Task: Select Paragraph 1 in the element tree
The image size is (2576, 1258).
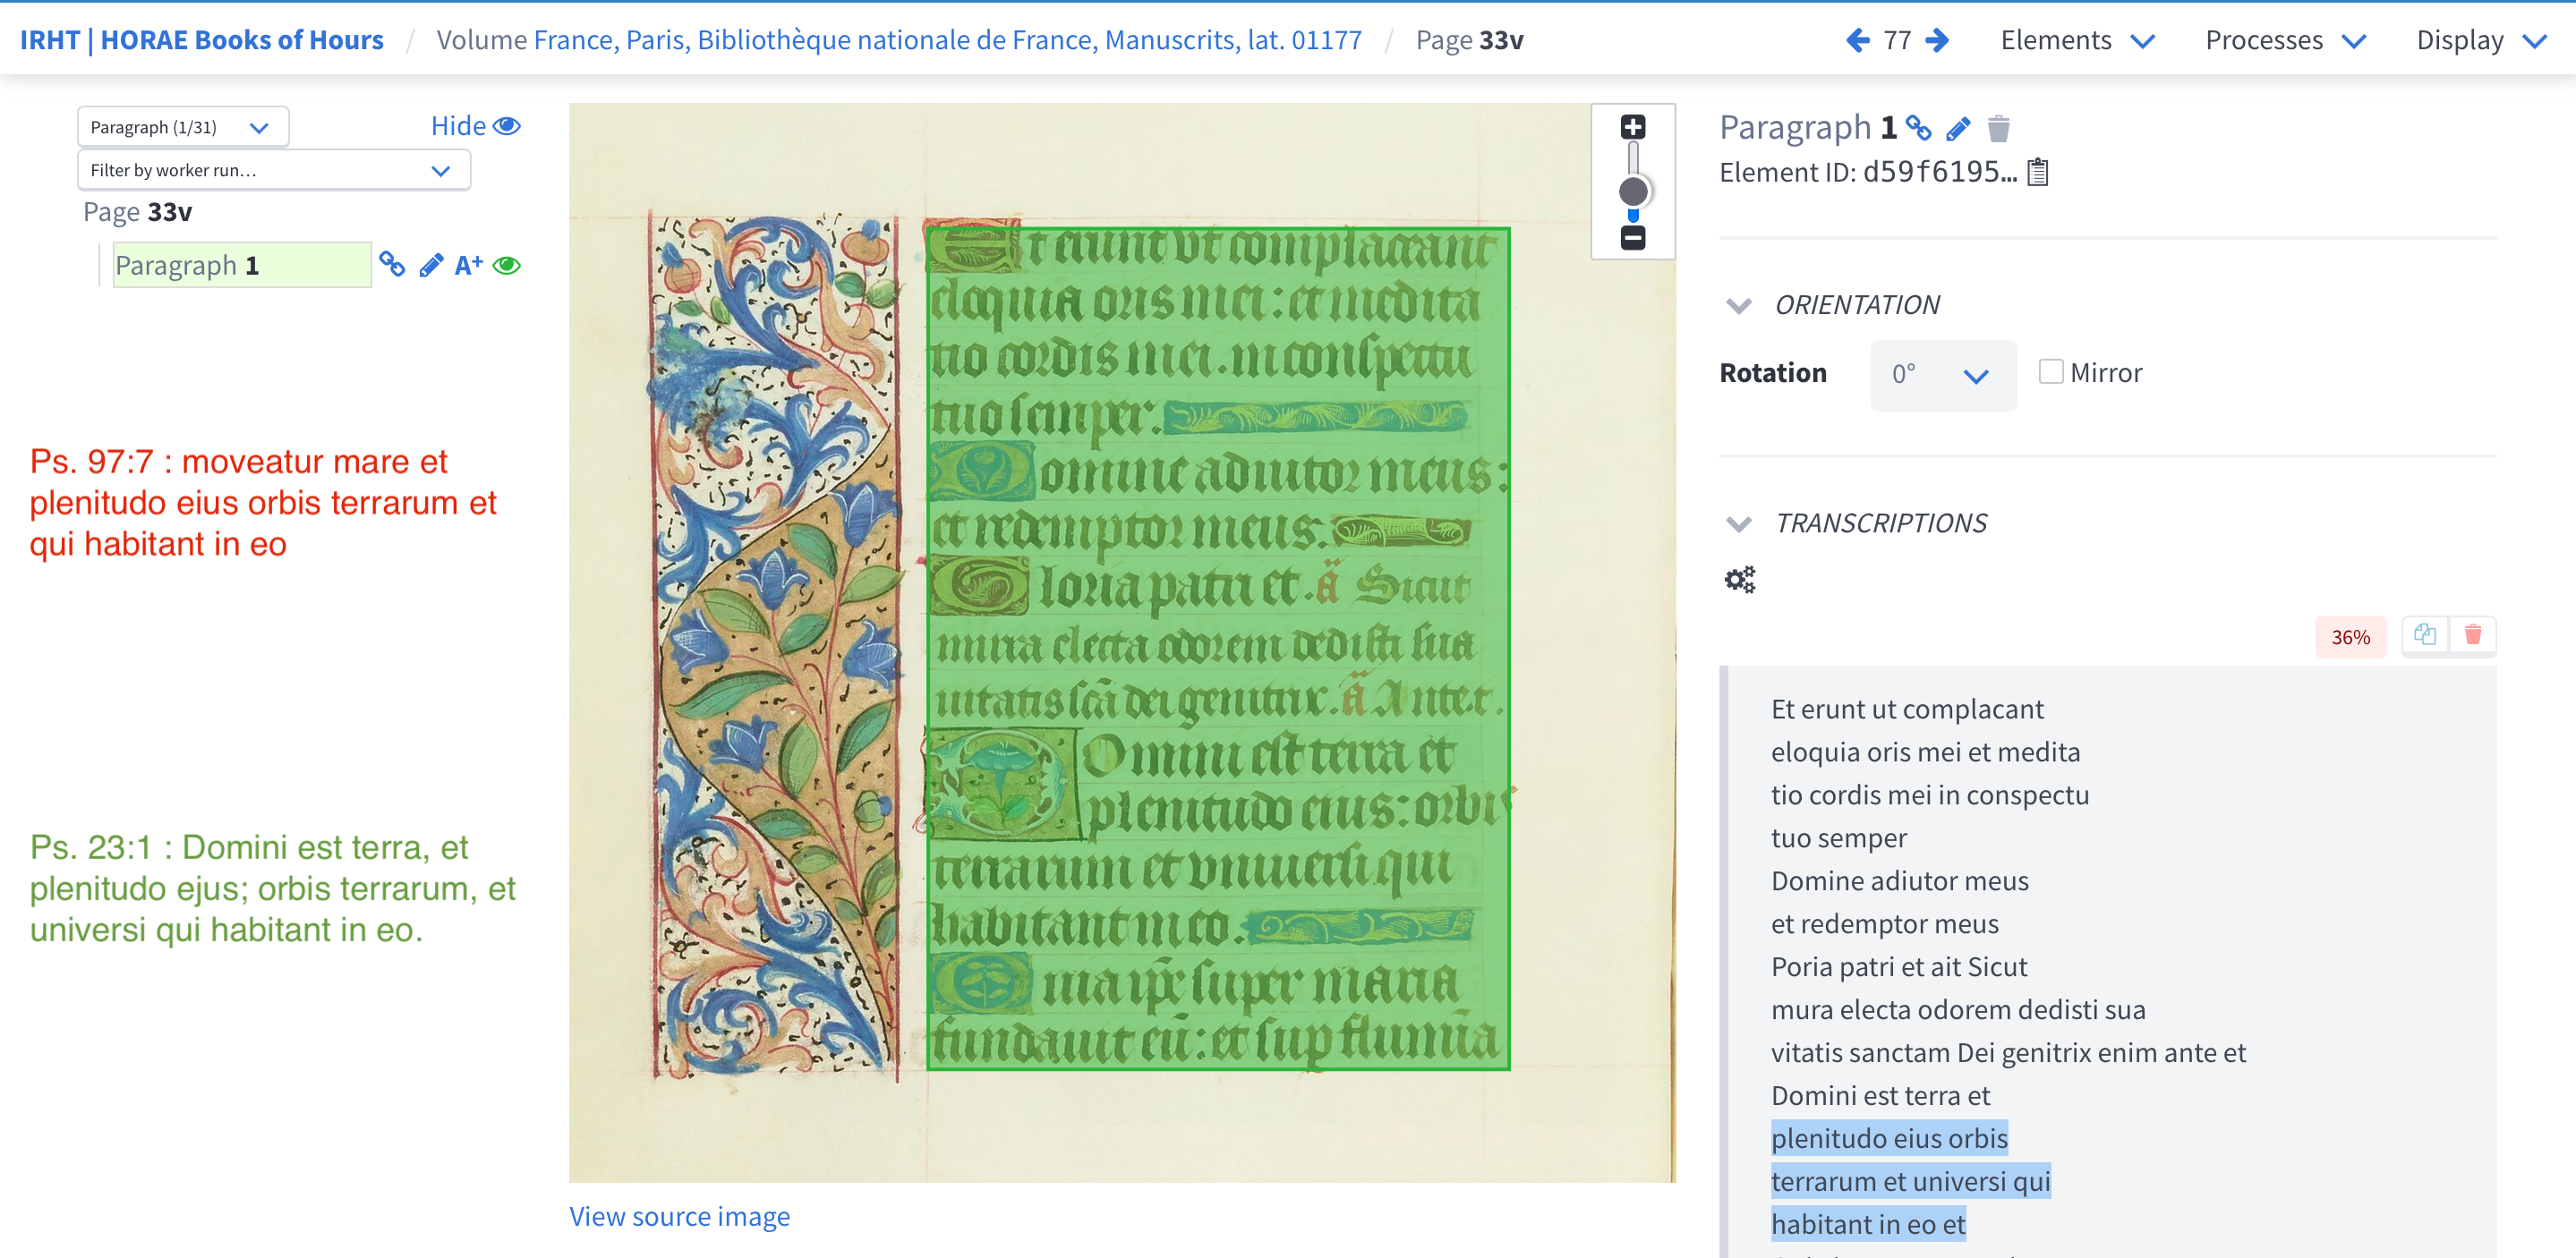Action: tap(241, 265)
